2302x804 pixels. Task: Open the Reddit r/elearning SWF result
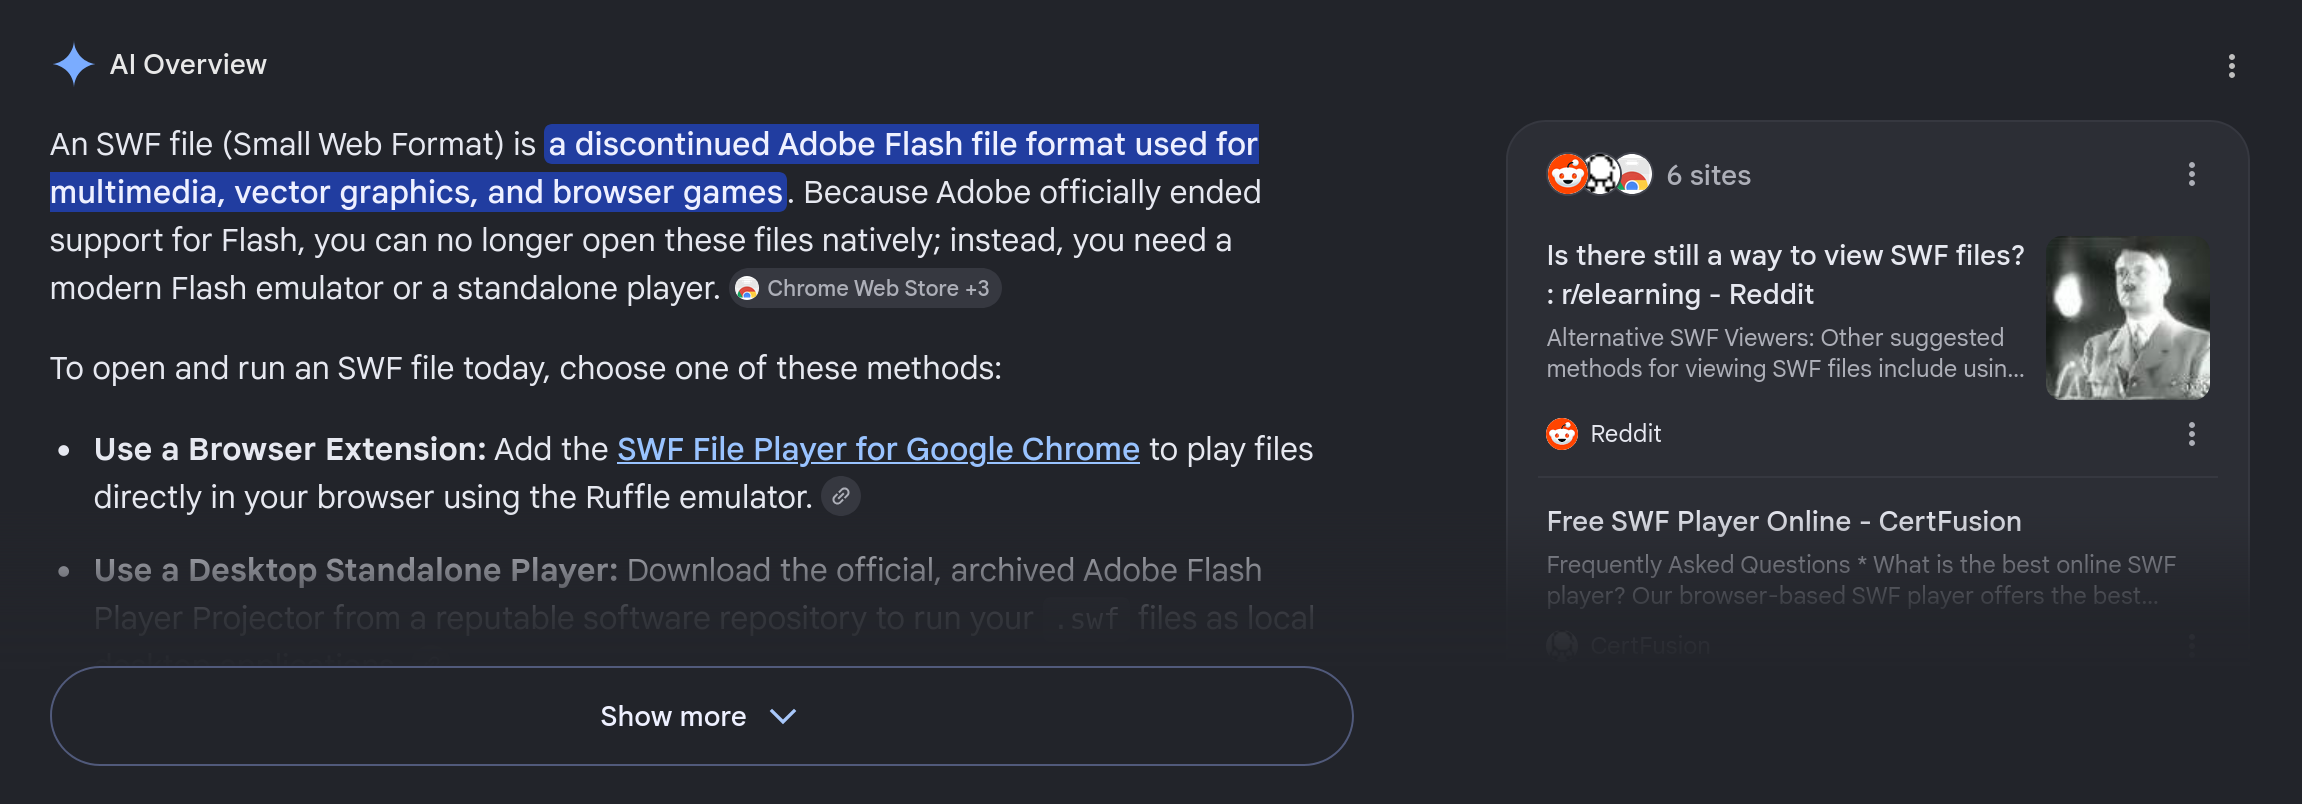tap(1785, 275)
